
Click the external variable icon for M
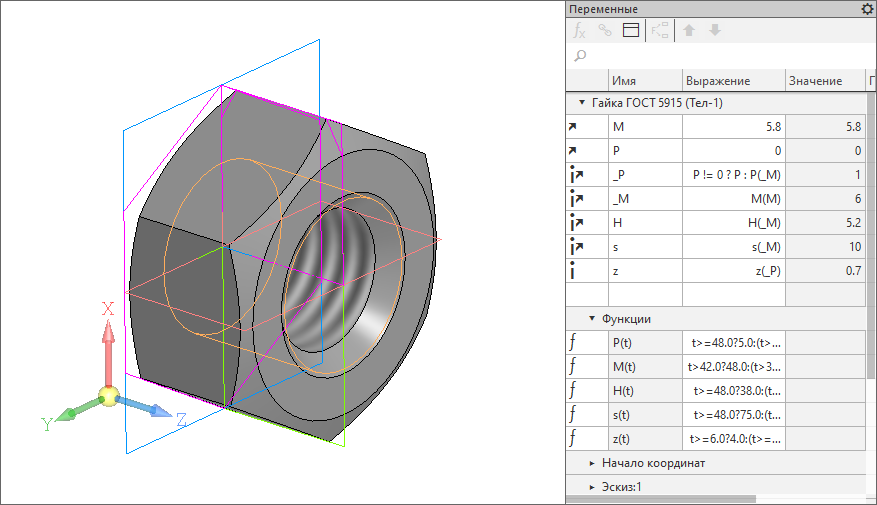point(573,127)
